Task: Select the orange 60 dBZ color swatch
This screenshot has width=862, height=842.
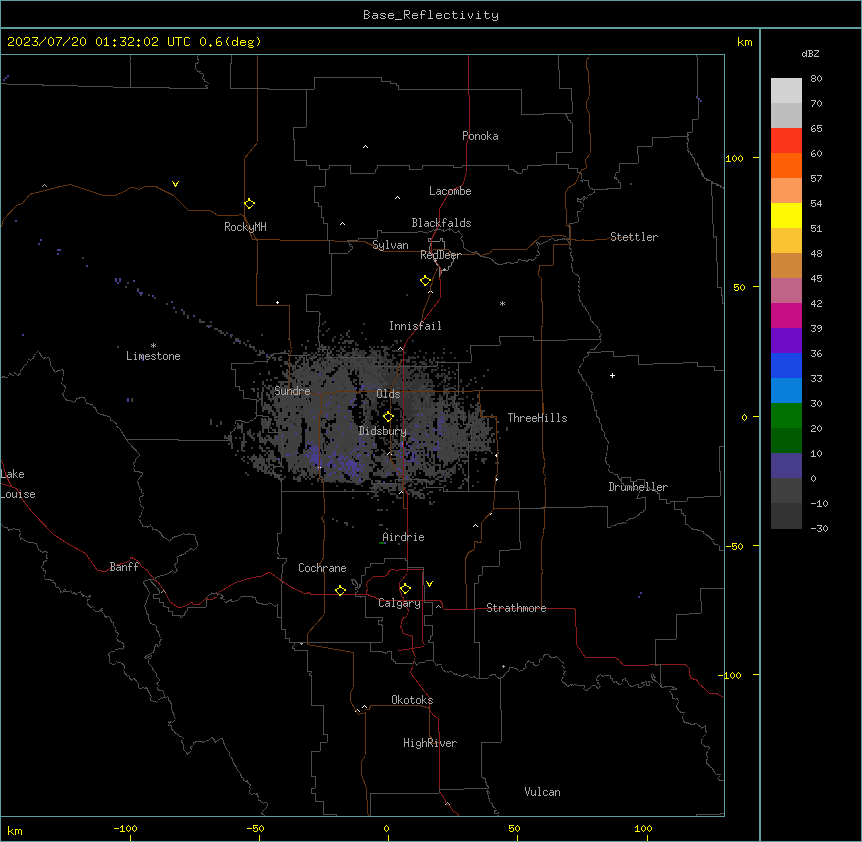Action: pyautogui.click(x=786, y=165)
